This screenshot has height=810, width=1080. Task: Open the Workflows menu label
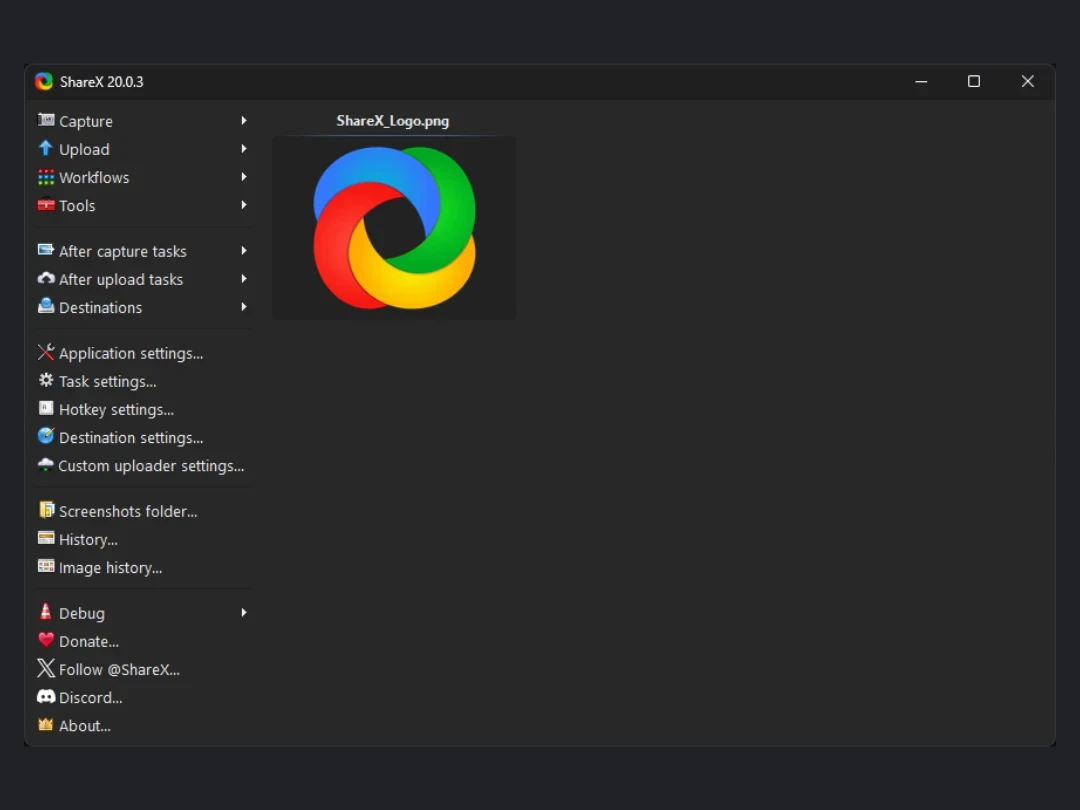coord(94,178)
